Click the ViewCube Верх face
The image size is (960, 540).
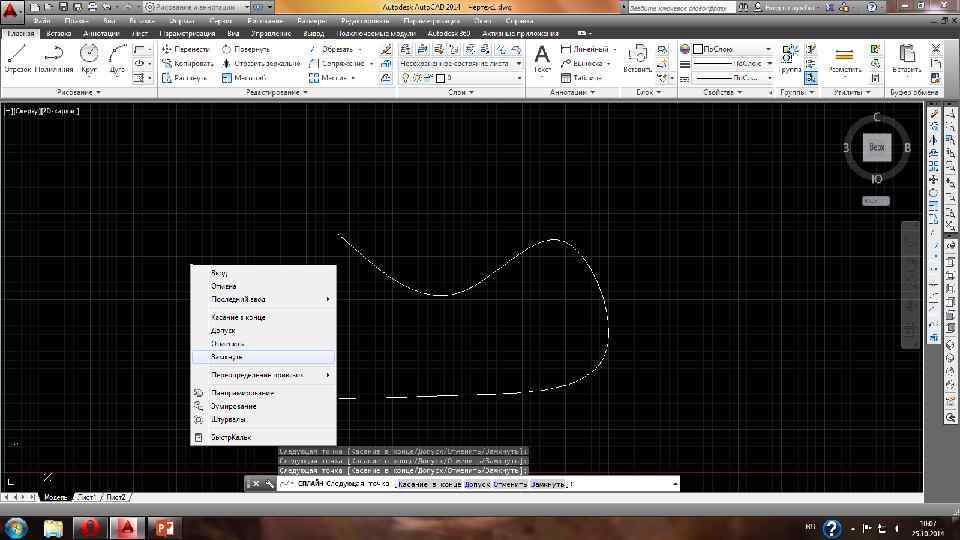pos(876,147)
